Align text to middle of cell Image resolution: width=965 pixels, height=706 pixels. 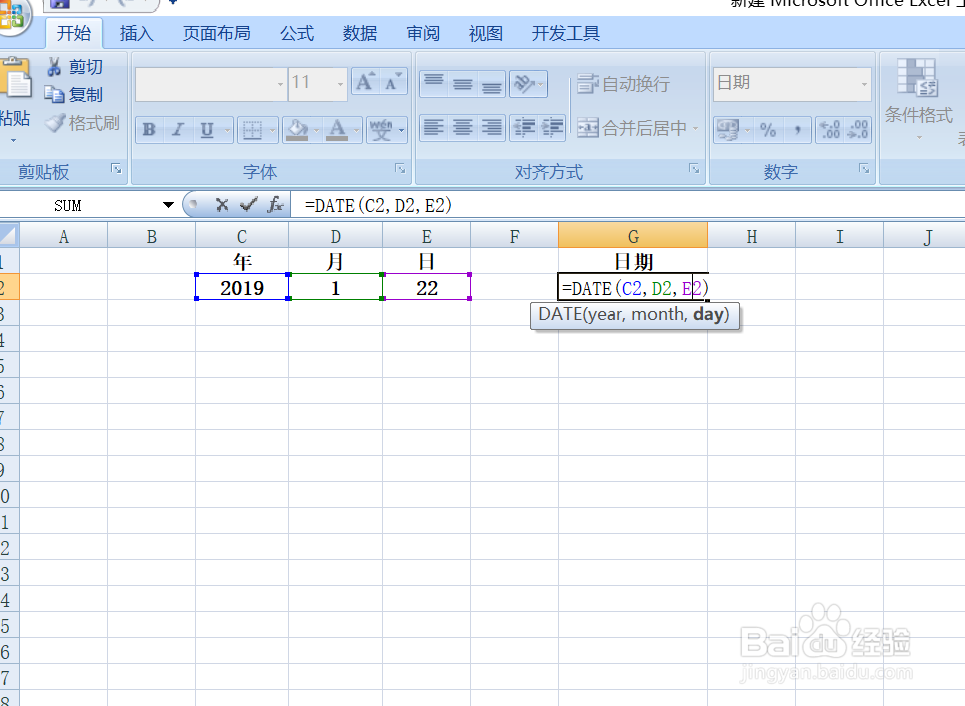[x=463, y=83]
